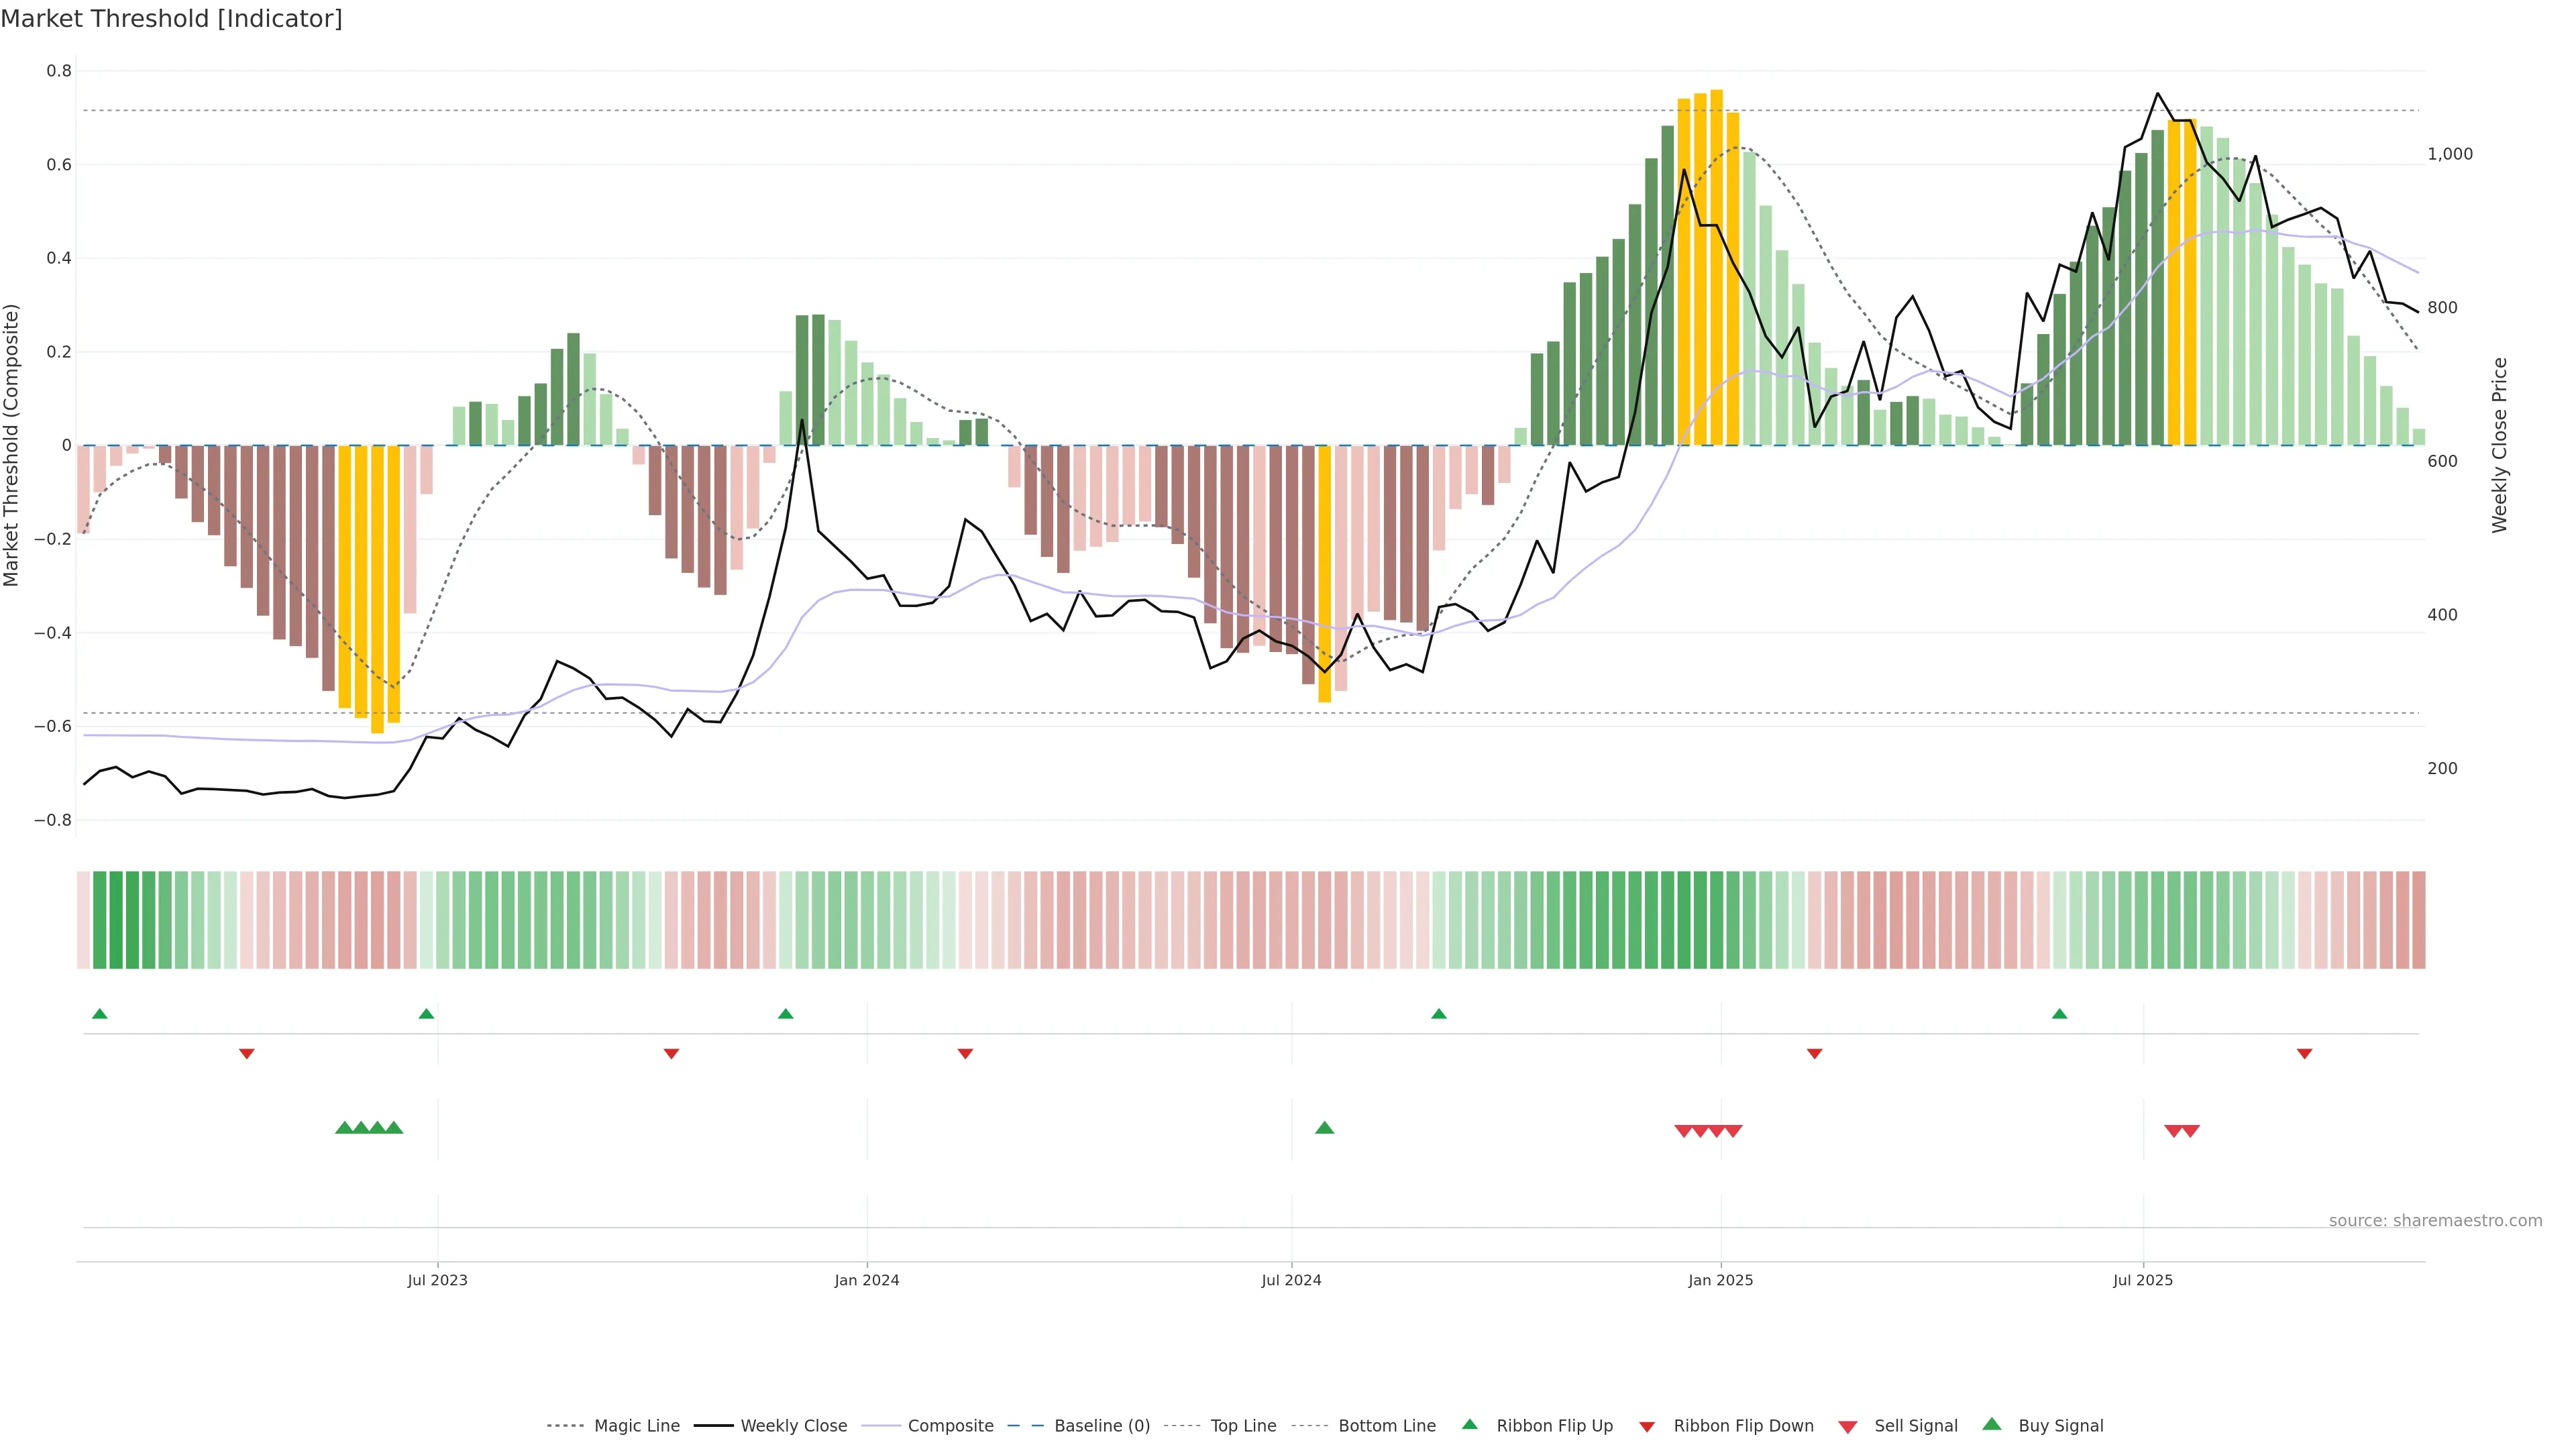This screenshot has width=2576, height=1449.
Task: Click the Sell Signal triangle icon in legend
Action: pyautogui.click(x=1847, y=1427)
